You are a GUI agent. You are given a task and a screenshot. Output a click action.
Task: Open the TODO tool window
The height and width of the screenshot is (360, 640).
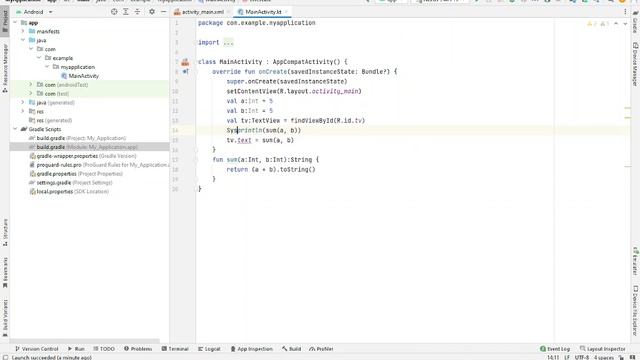[104, 349]
